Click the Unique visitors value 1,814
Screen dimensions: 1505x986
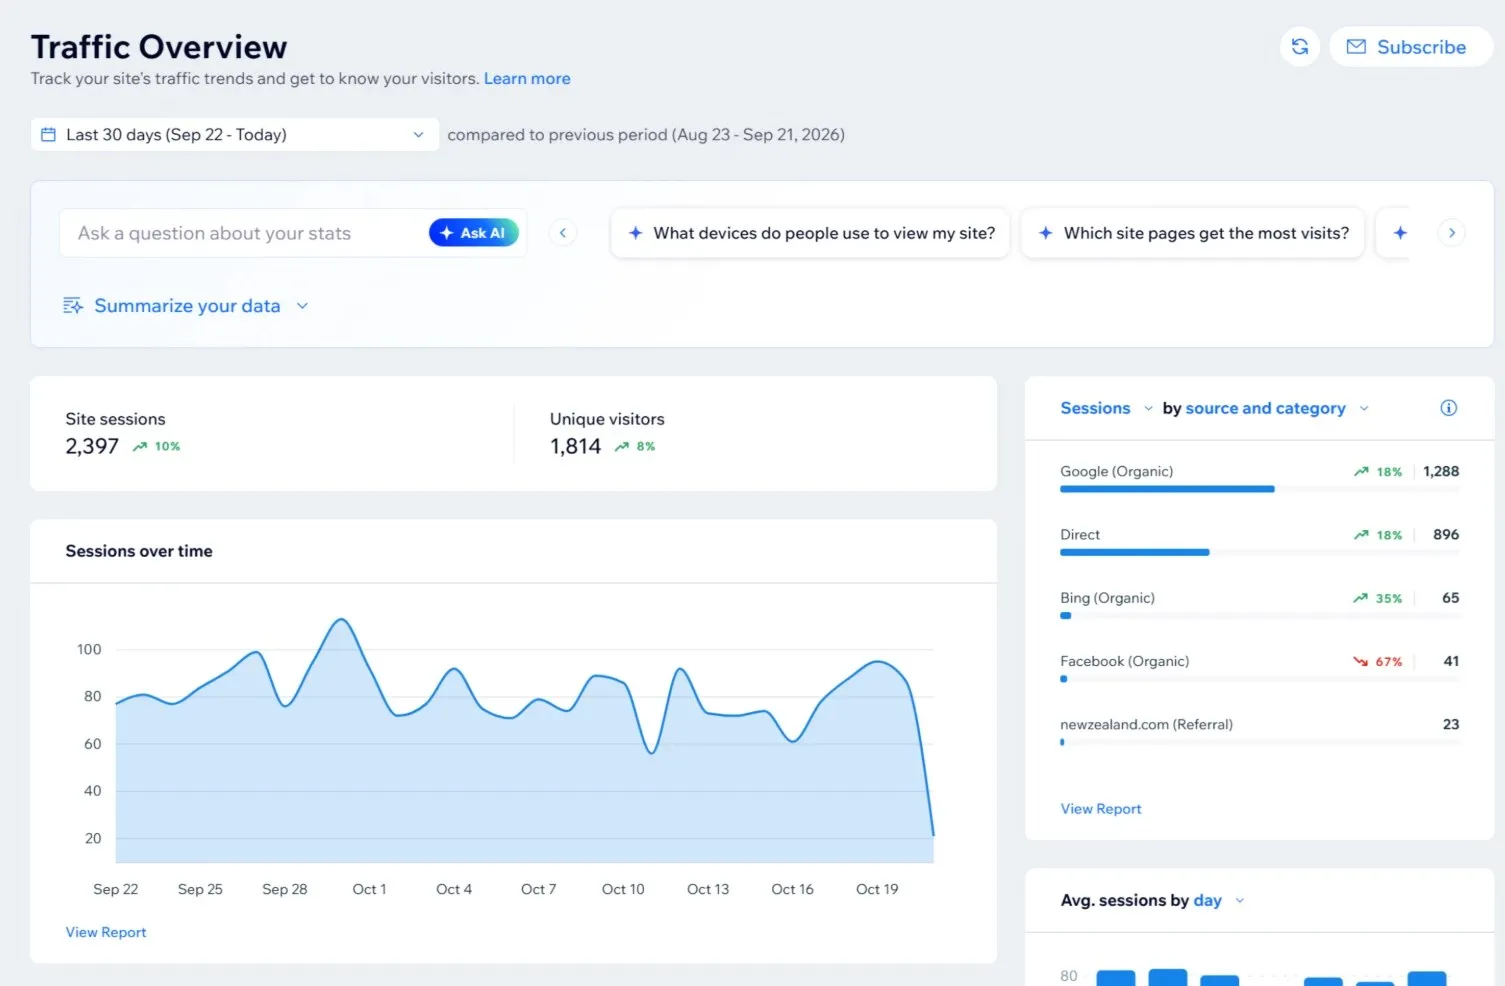point(575,447)
